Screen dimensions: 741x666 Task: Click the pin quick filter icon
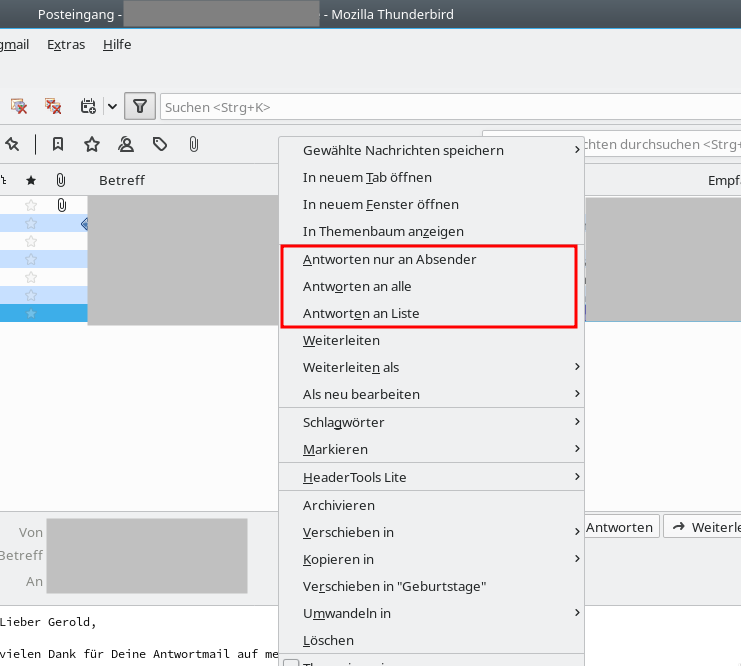tap(12, 145)
